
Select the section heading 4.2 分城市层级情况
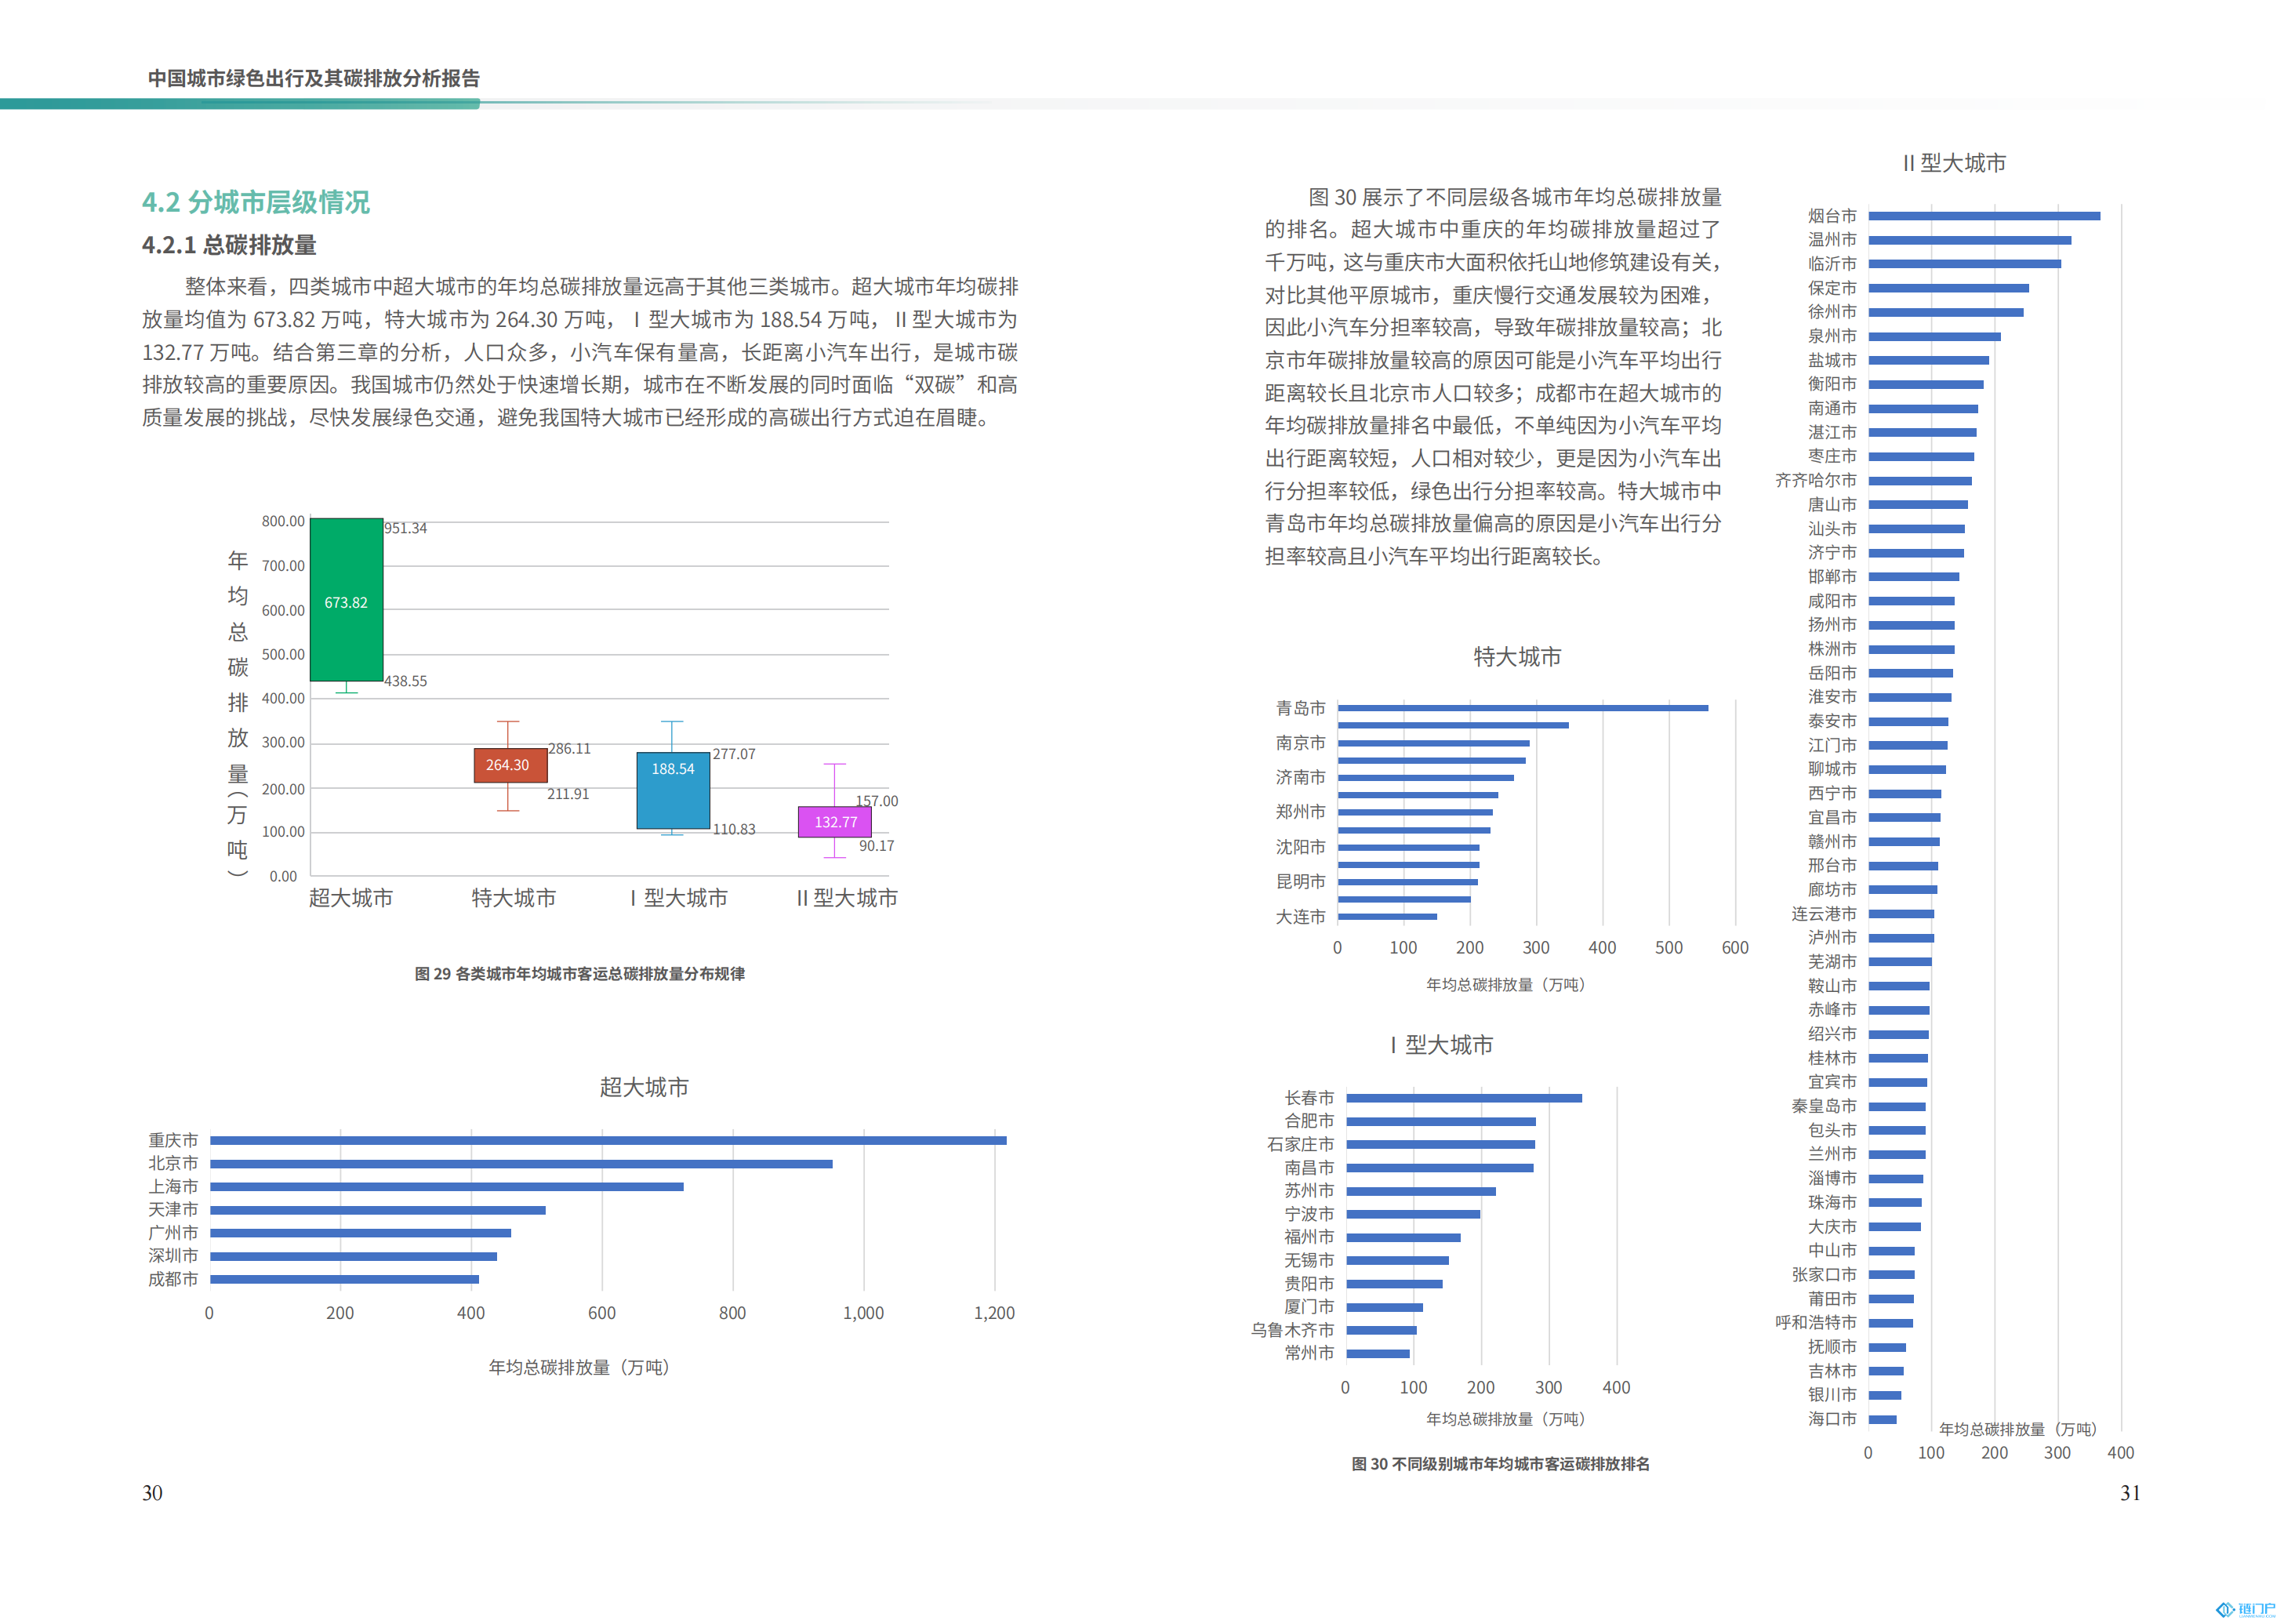(x=256, y=202)
